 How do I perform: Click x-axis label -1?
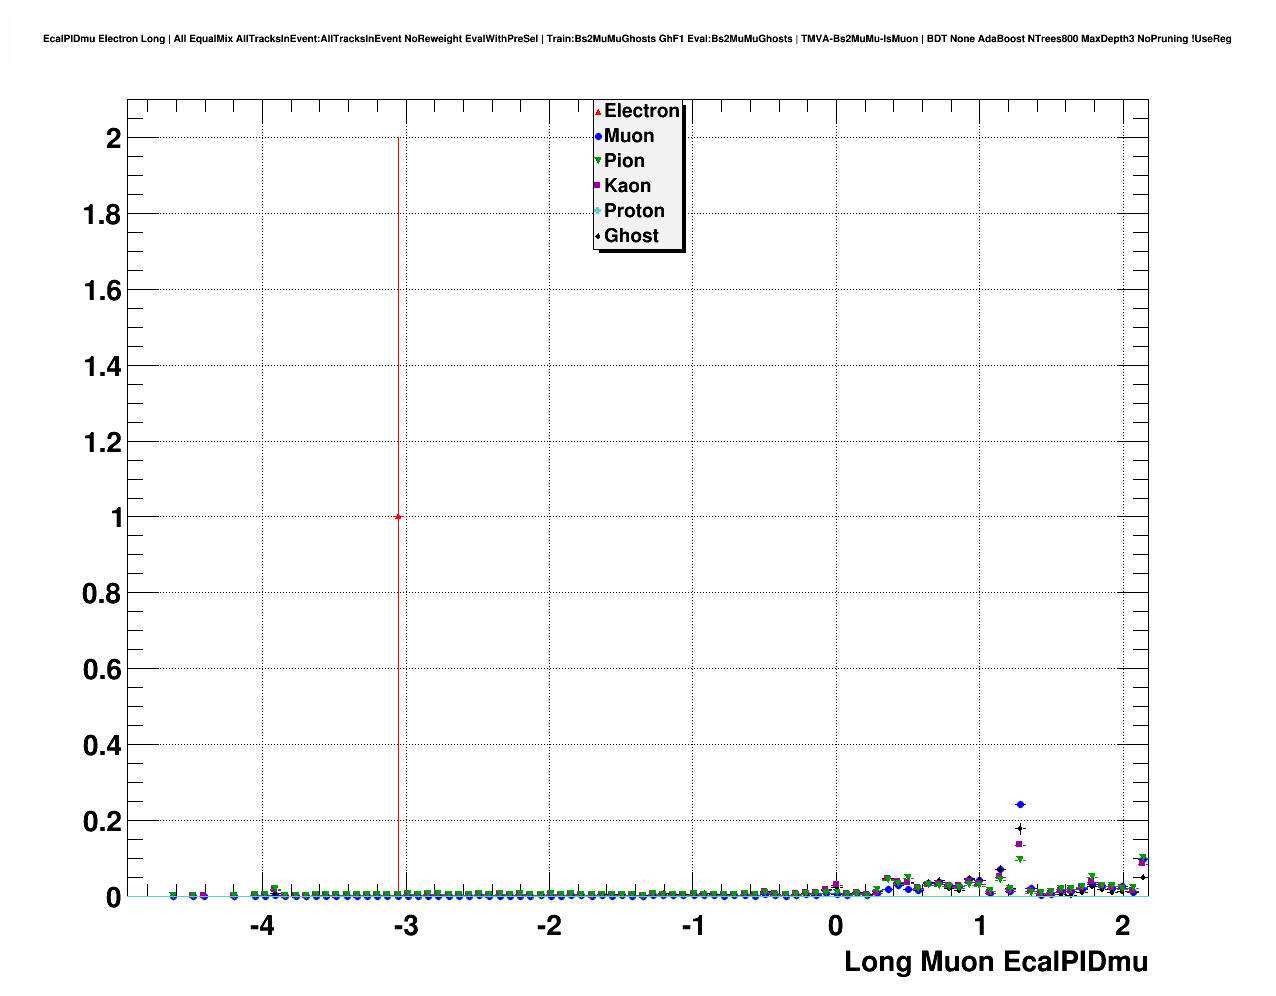tap(692, 926)
